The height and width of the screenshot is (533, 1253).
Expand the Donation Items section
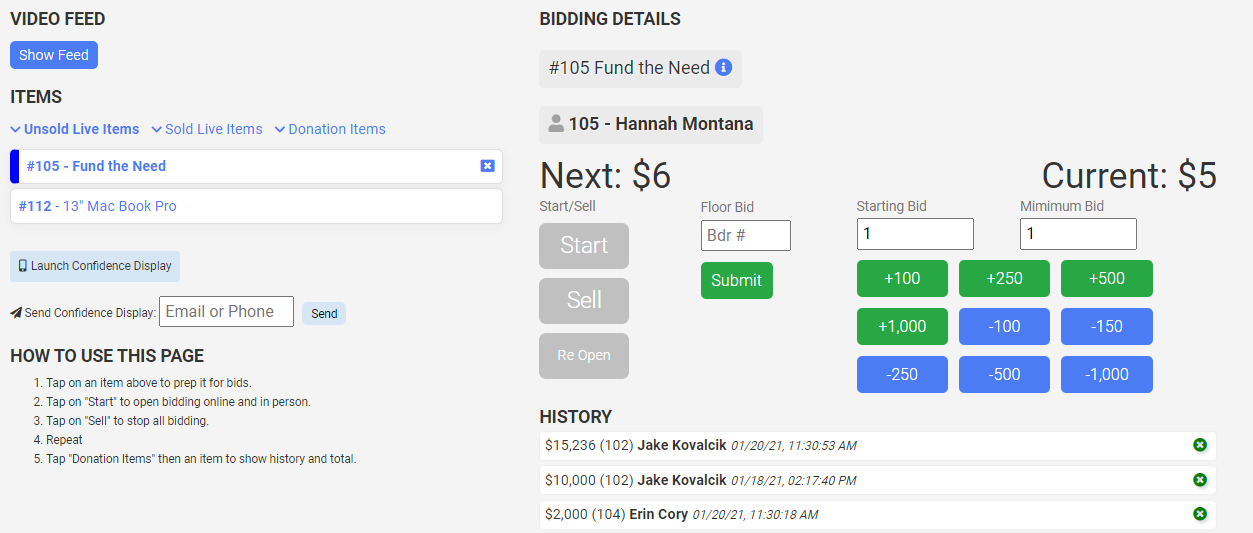coord(330,129)
